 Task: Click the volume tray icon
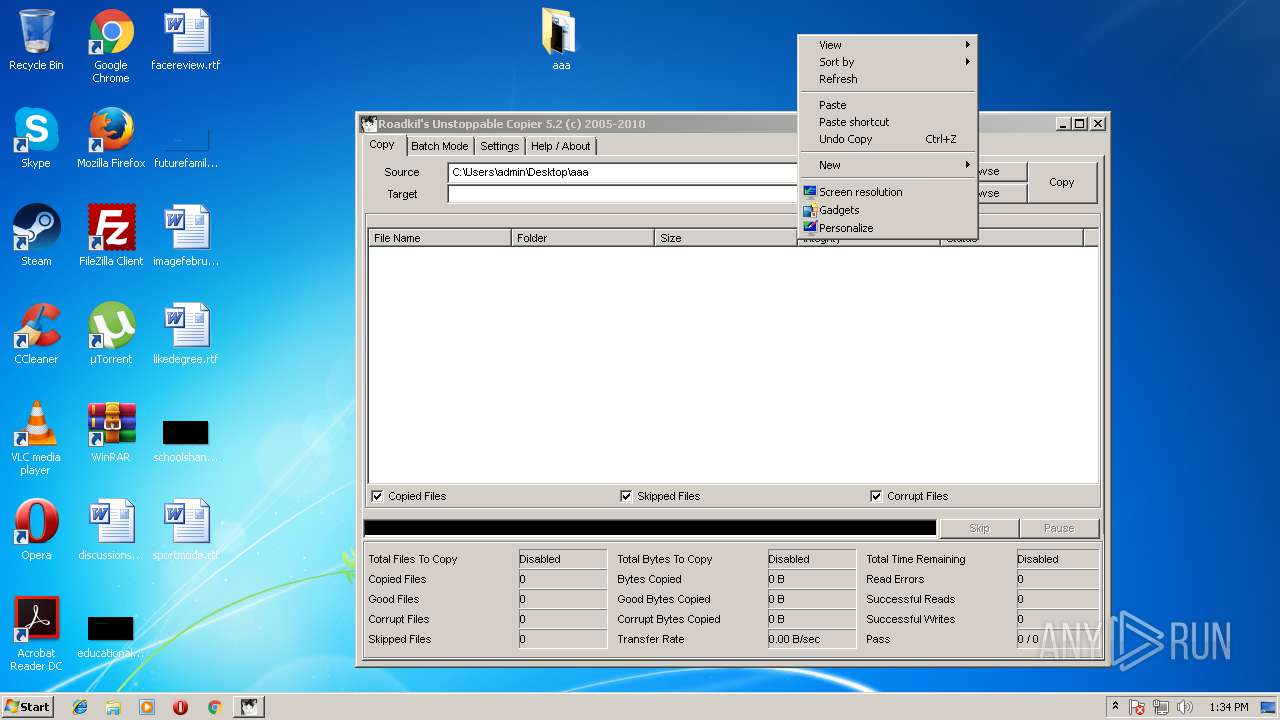1186,707
